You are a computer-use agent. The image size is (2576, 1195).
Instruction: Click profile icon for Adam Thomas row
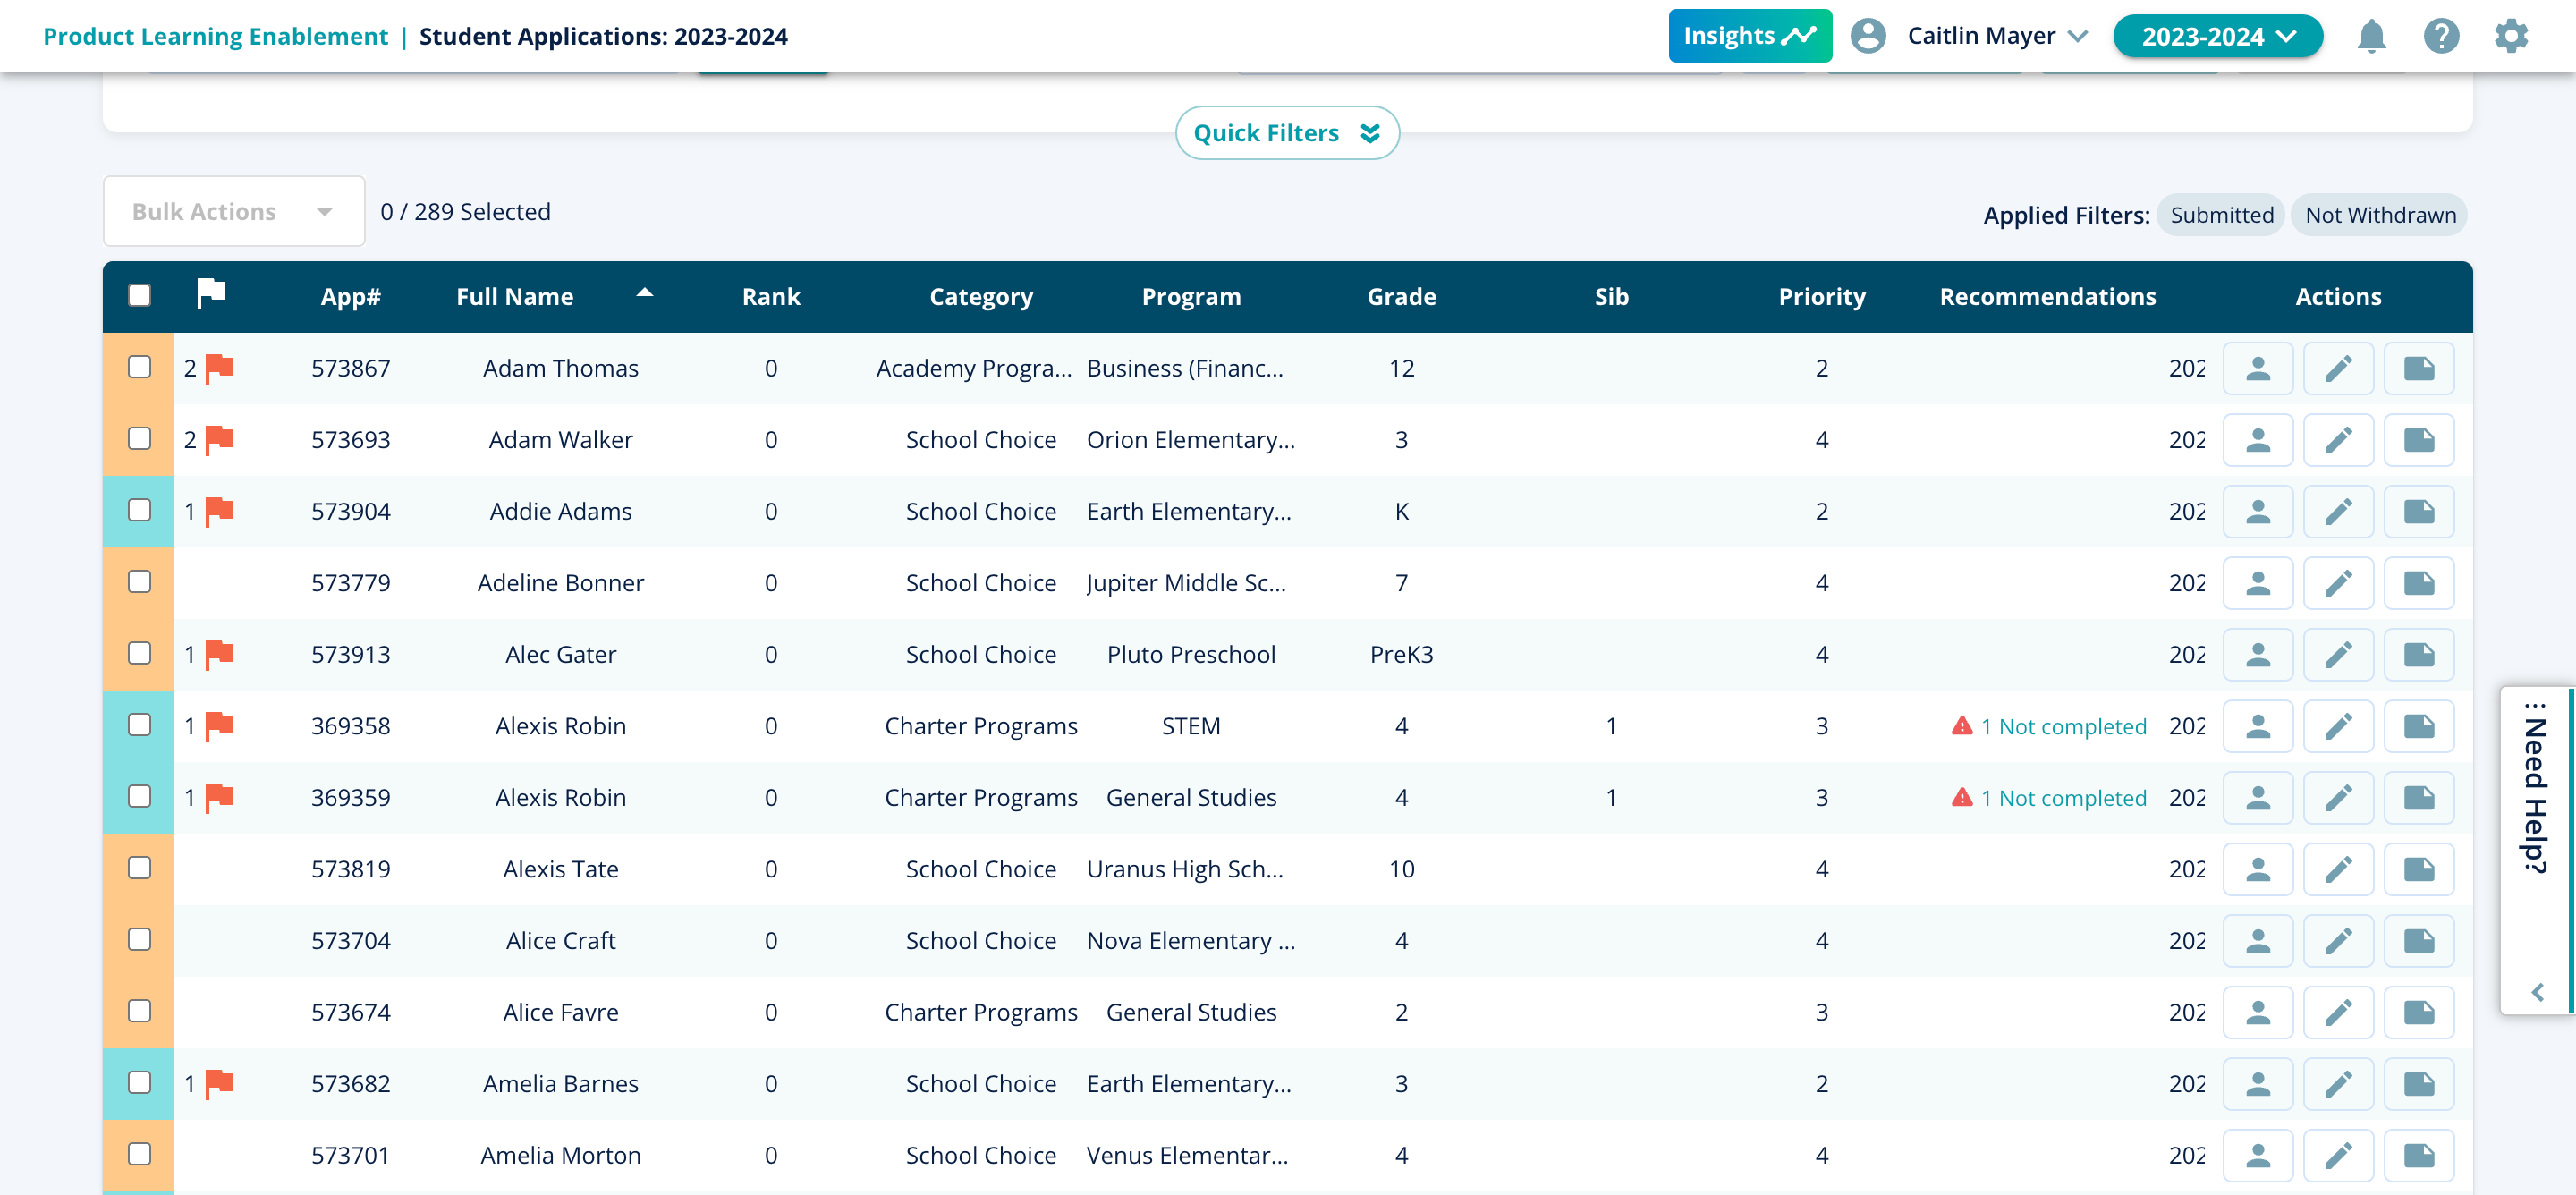pyautogui.click(x=2257, y=369)
